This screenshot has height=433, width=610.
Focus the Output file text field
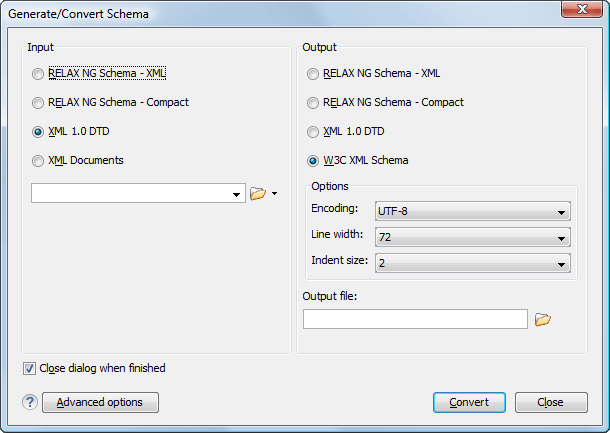coord(415,319)
